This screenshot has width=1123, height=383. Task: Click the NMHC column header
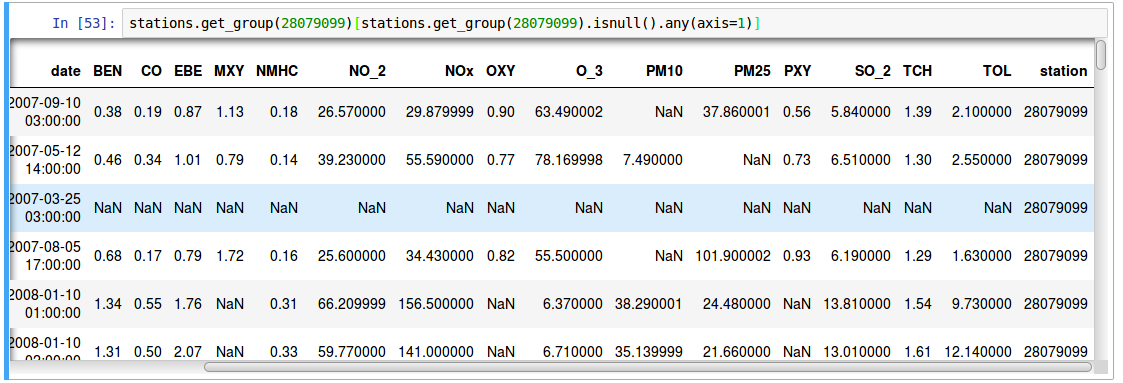tap(277, 71)
